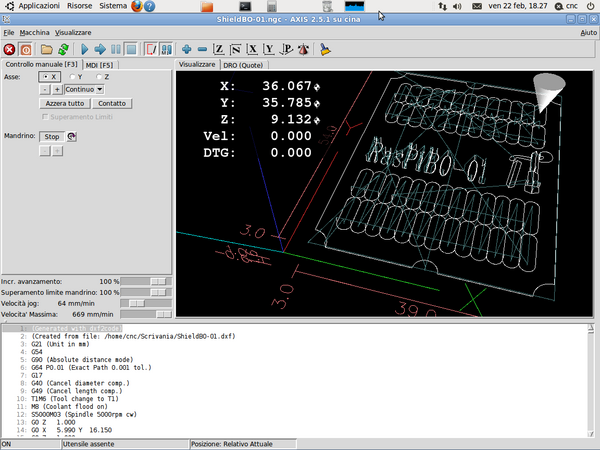Image resolution: width=600 pixels, height=450 pixels.
Task: Clear live plot with broom icon
Action: coord(325,48)
